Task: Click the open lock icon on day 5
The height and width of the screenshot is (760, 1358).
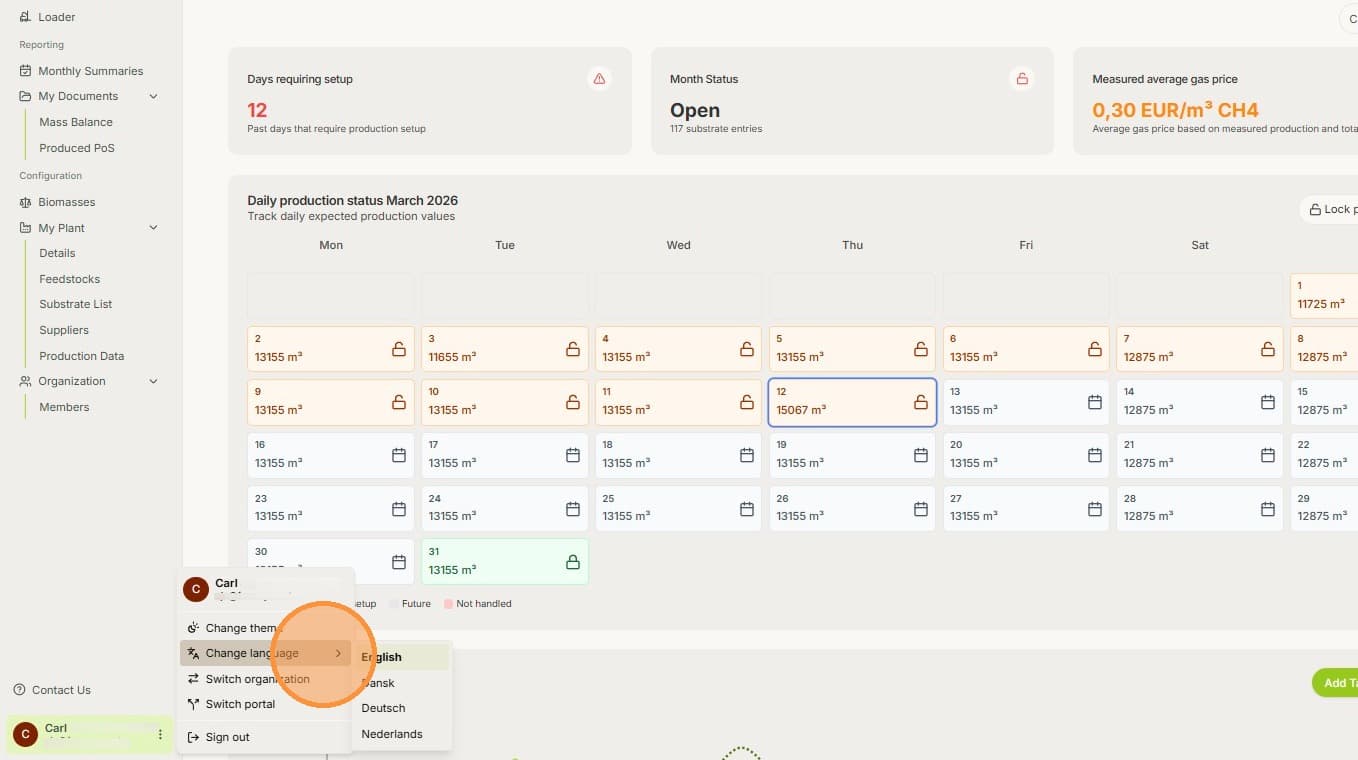Action: pos(921,349)
